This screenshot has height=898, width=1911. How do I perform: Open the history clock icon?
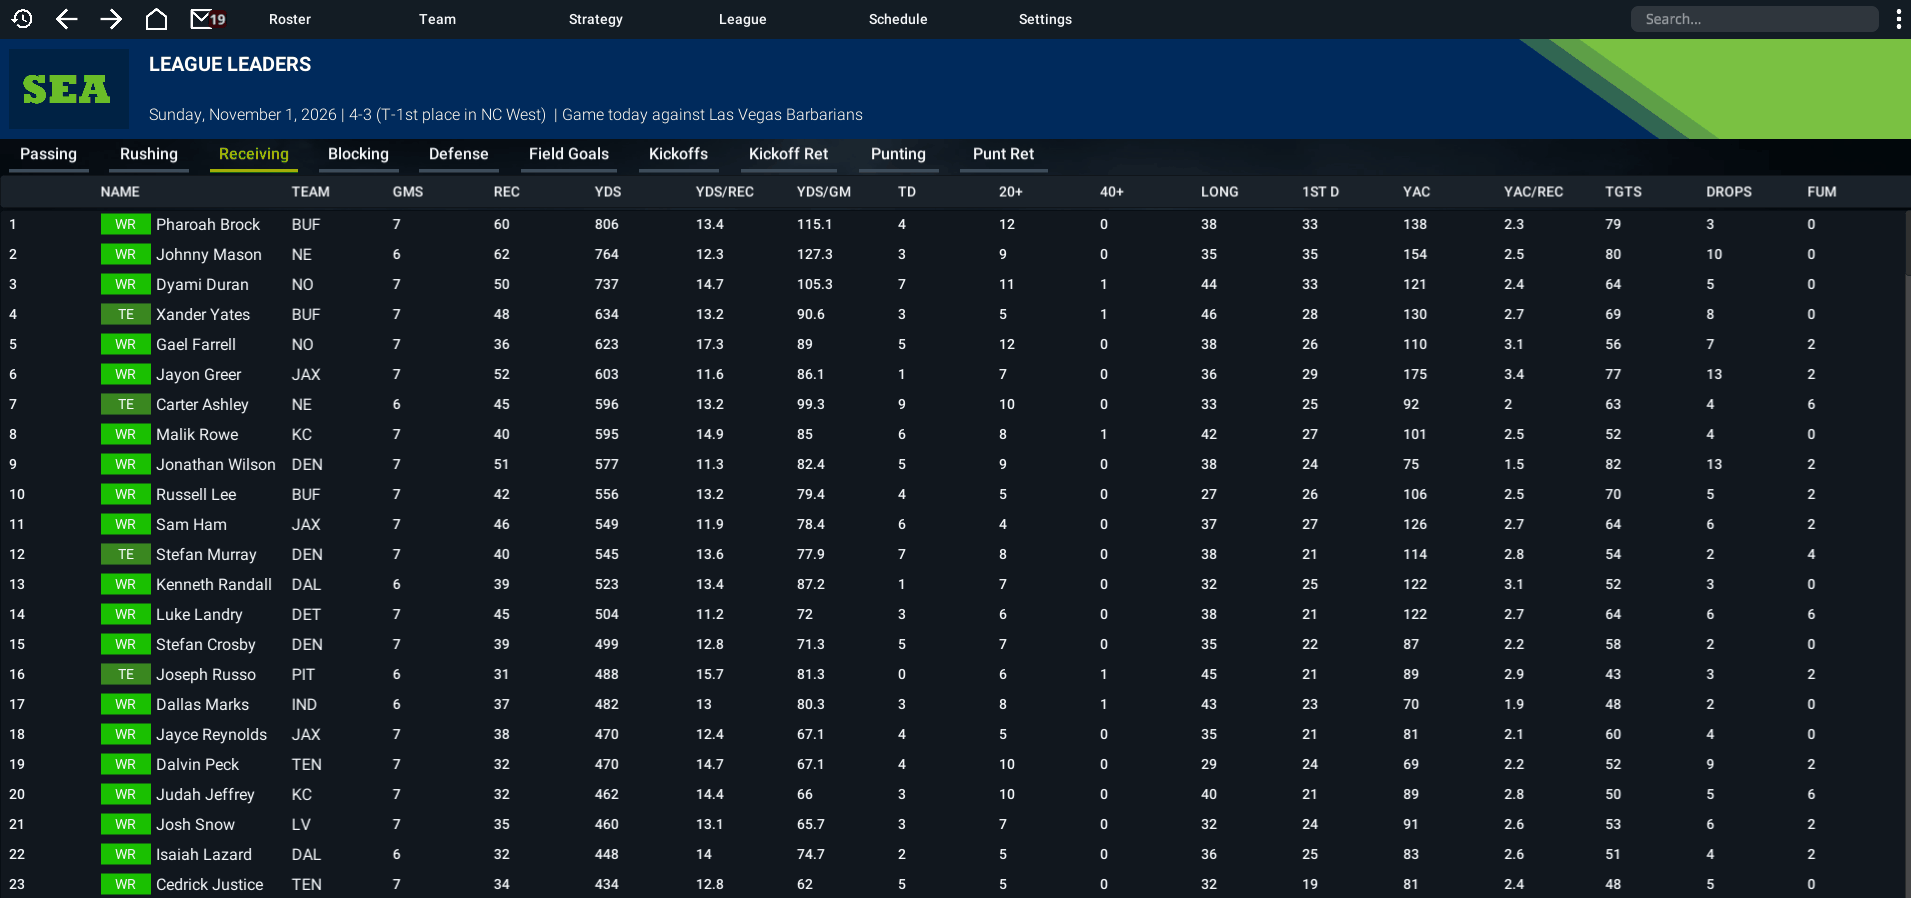point(22,19)
